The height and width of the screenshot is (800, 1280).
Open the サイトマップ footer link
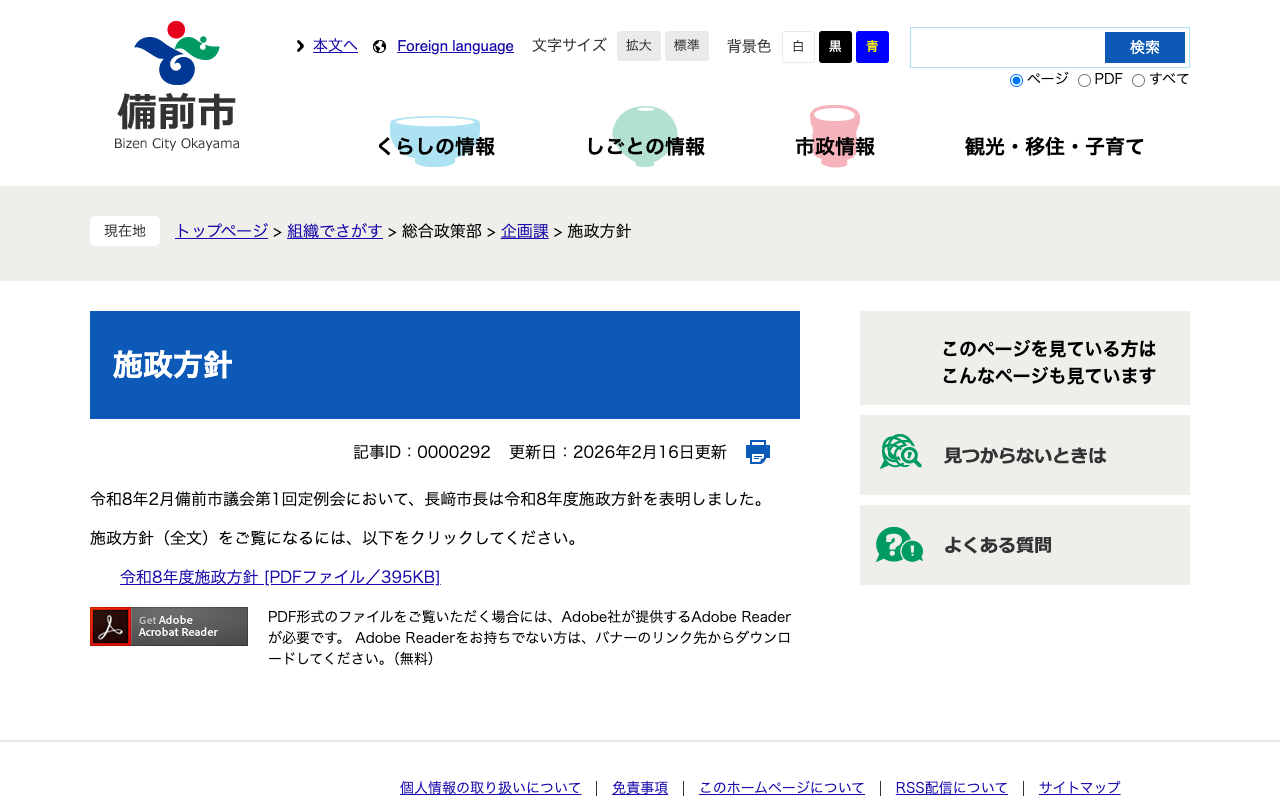point(1080,788)
